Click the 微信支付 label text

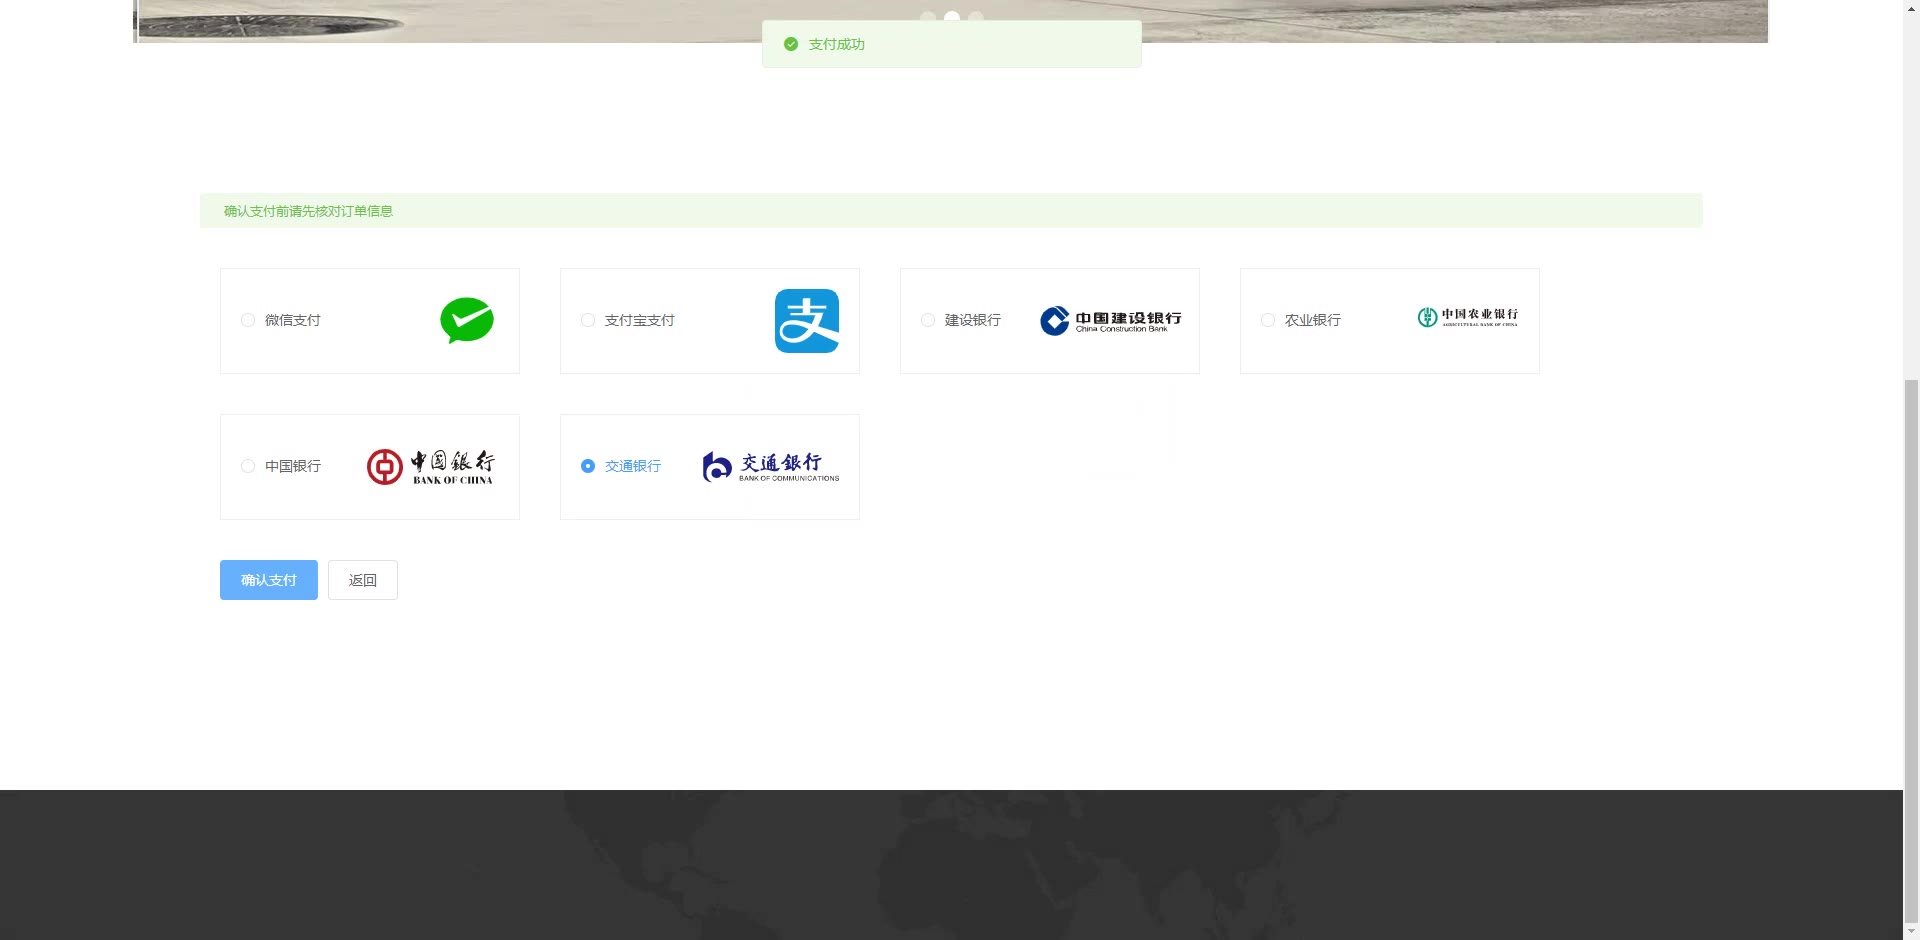(x=293, y=320)
